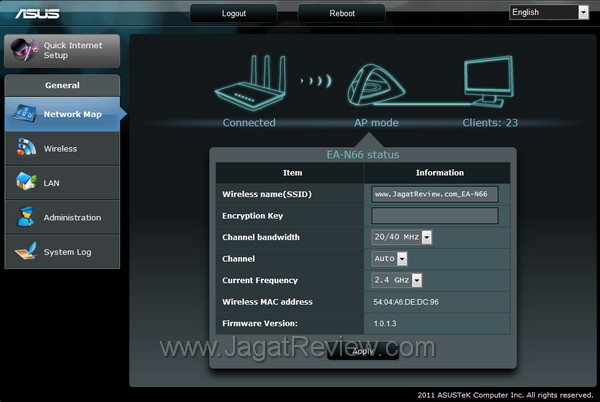
Task: Click the Wireless name (SSID) input field
Action: click(x=435, y=194)
